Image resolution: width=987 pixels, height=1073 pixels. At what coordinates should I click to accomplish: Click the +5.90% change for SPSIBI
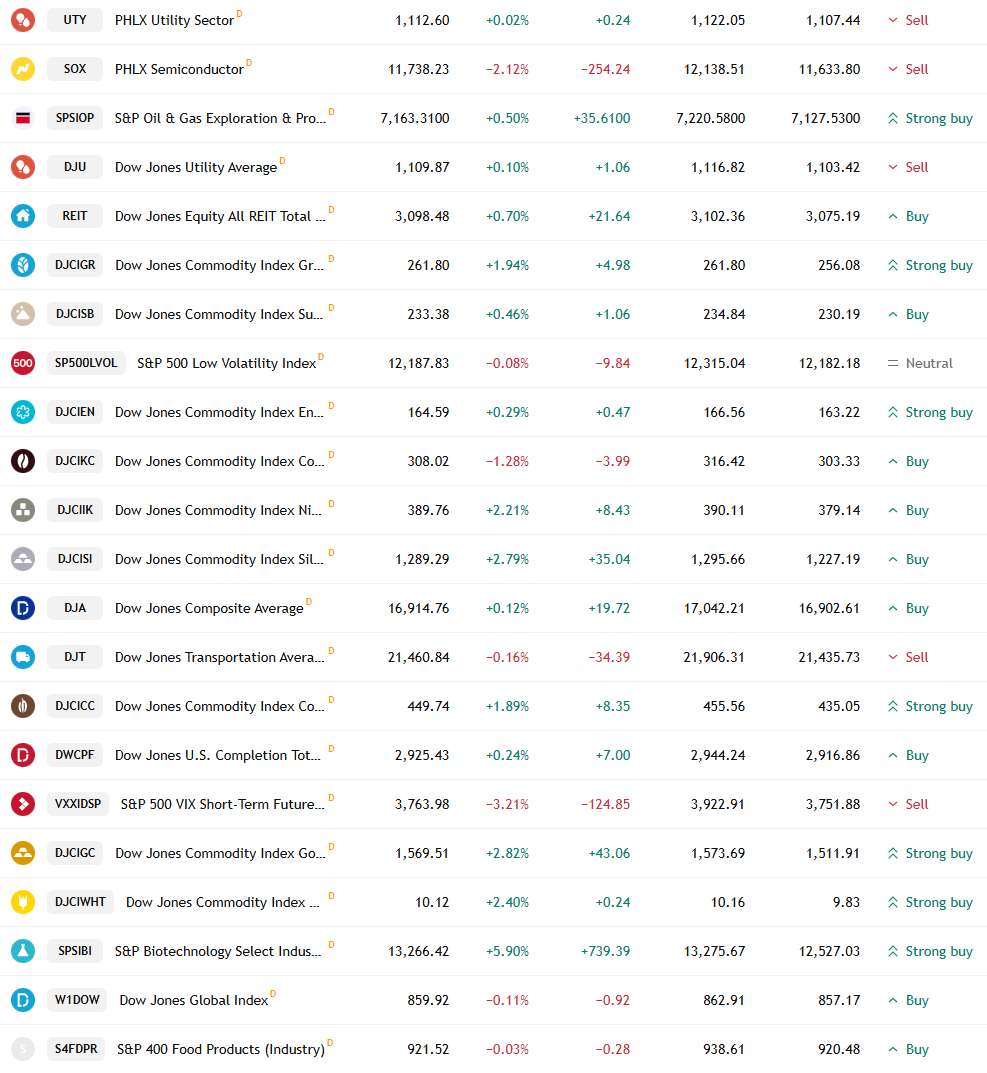click(x=507, y=951)
